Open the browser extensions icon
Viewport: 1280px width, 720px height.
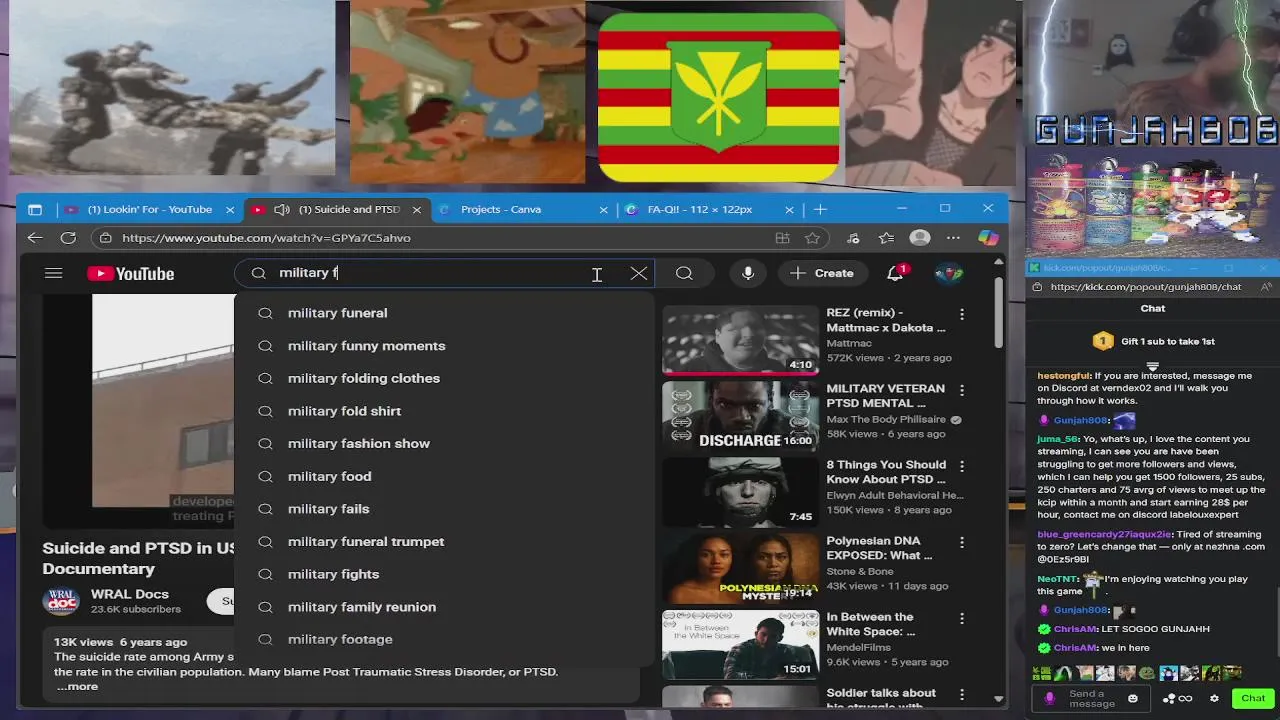pos(853,238)
